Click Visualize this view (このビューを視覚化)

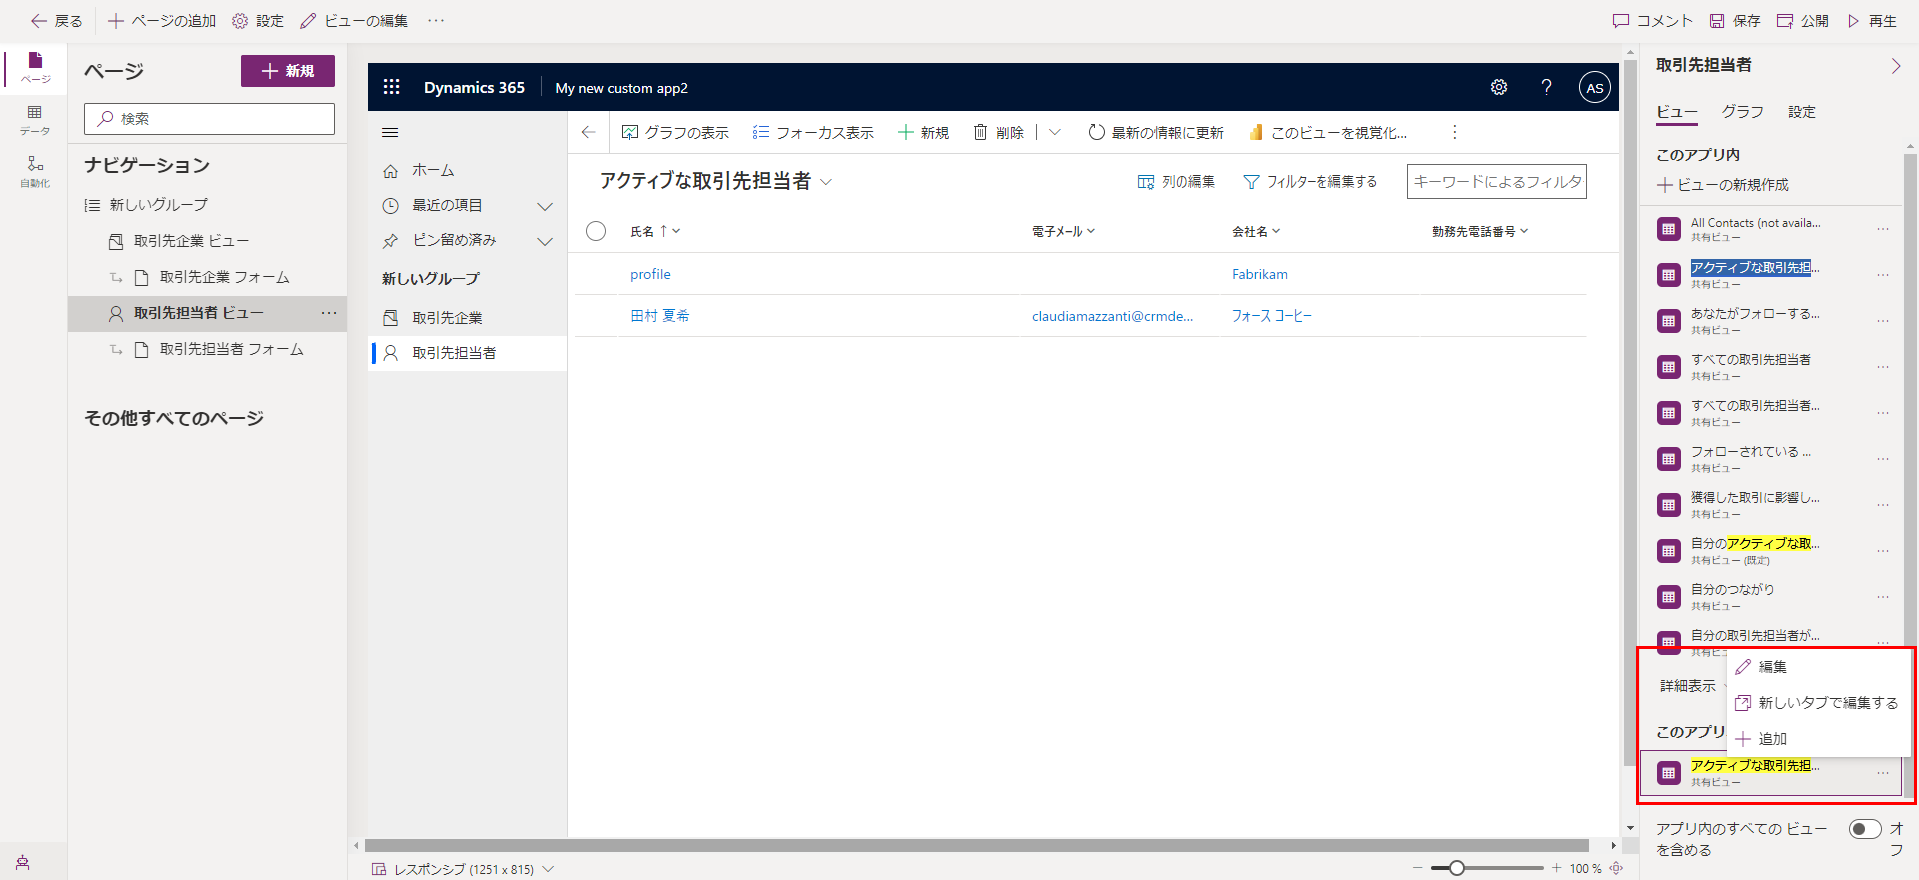[1328, 132]
